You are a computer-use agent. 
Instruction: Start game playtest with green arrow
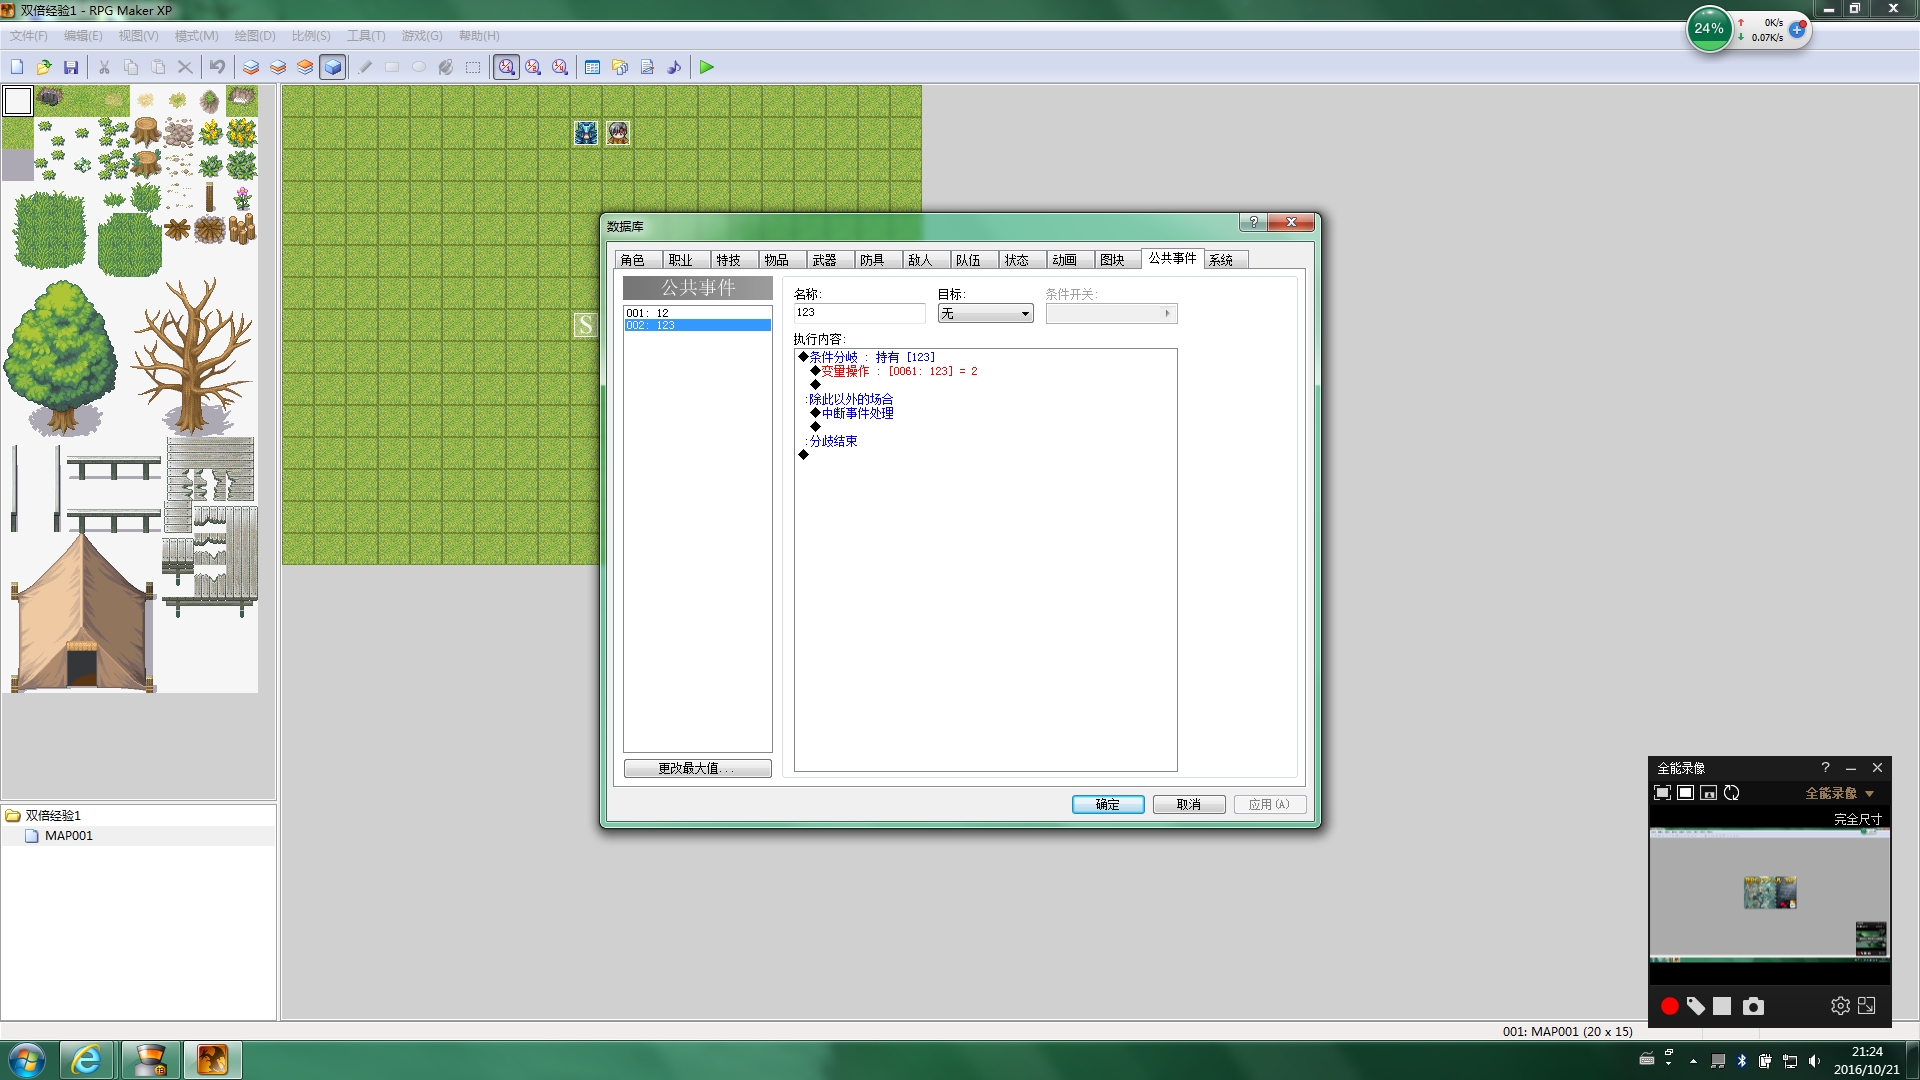(x=707, y=67)
